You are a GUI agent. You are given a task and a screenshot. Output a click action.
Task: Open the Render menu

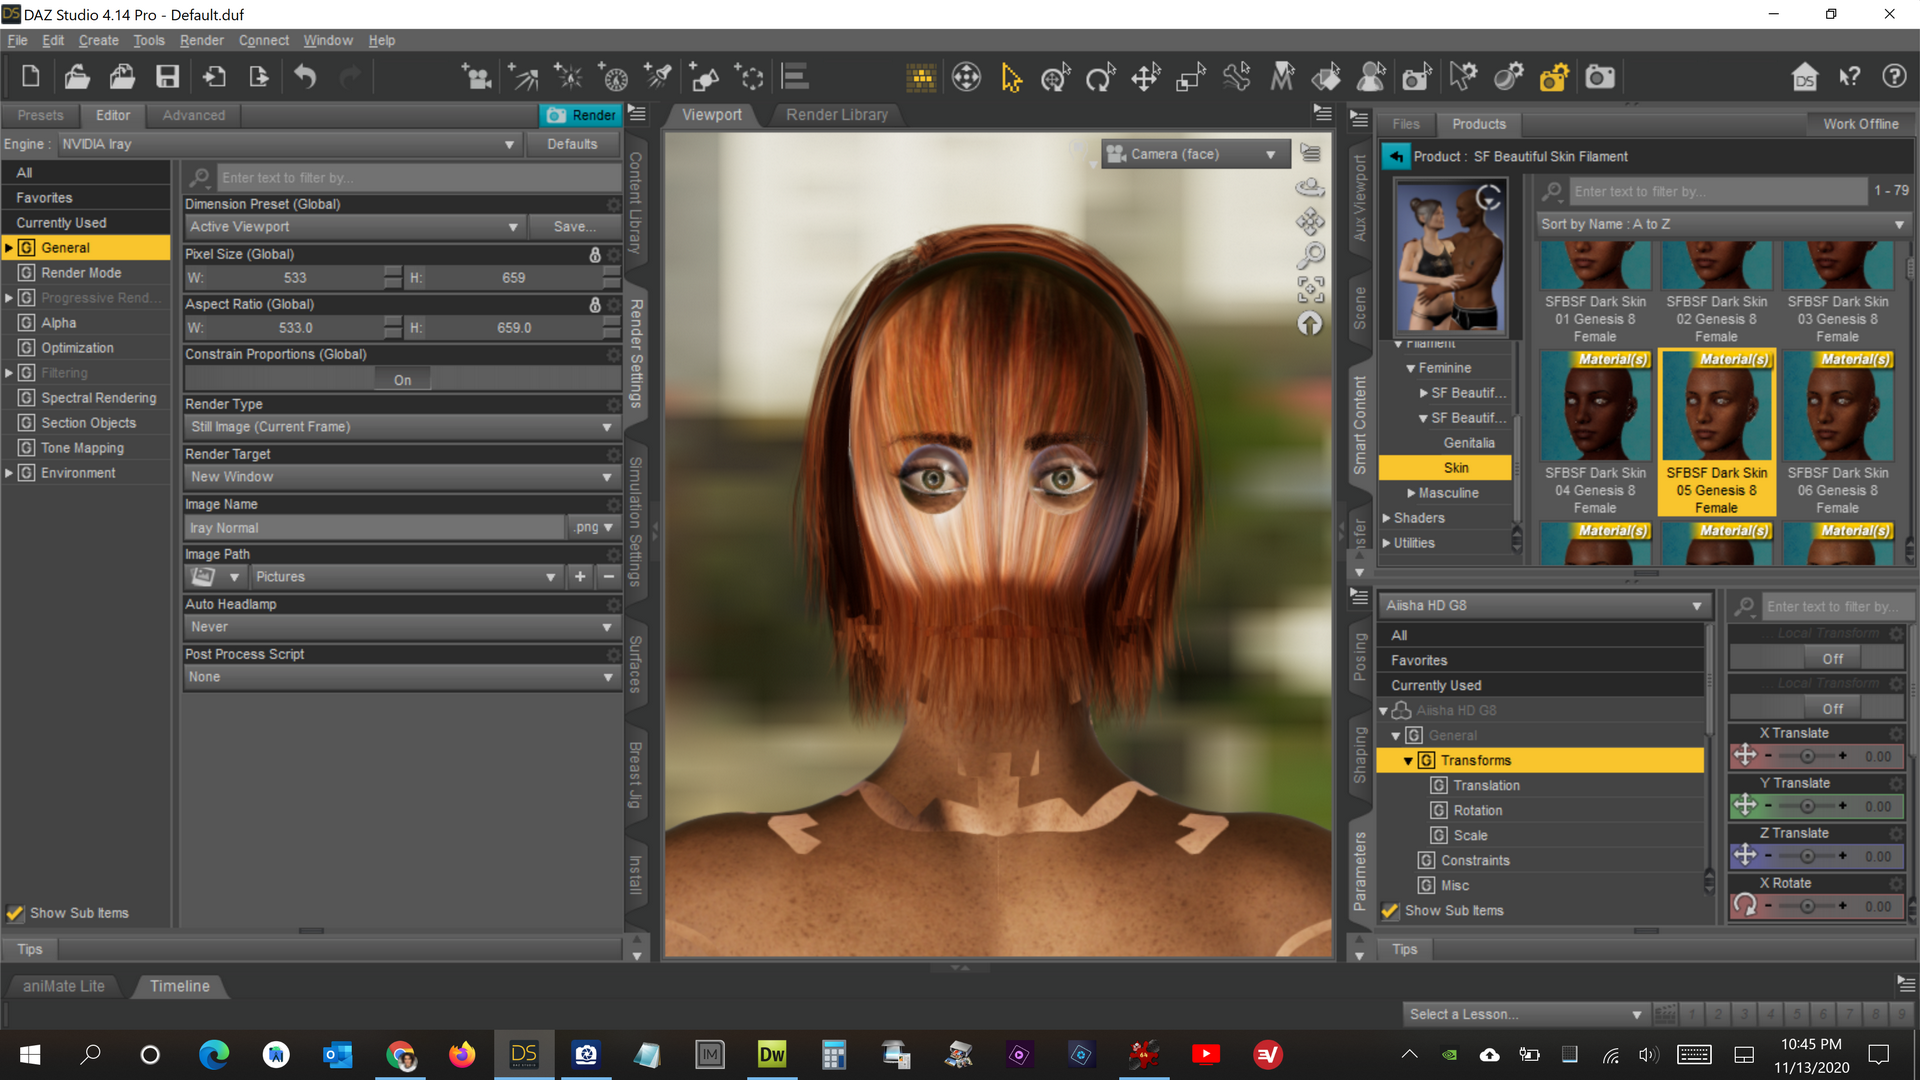201,40
